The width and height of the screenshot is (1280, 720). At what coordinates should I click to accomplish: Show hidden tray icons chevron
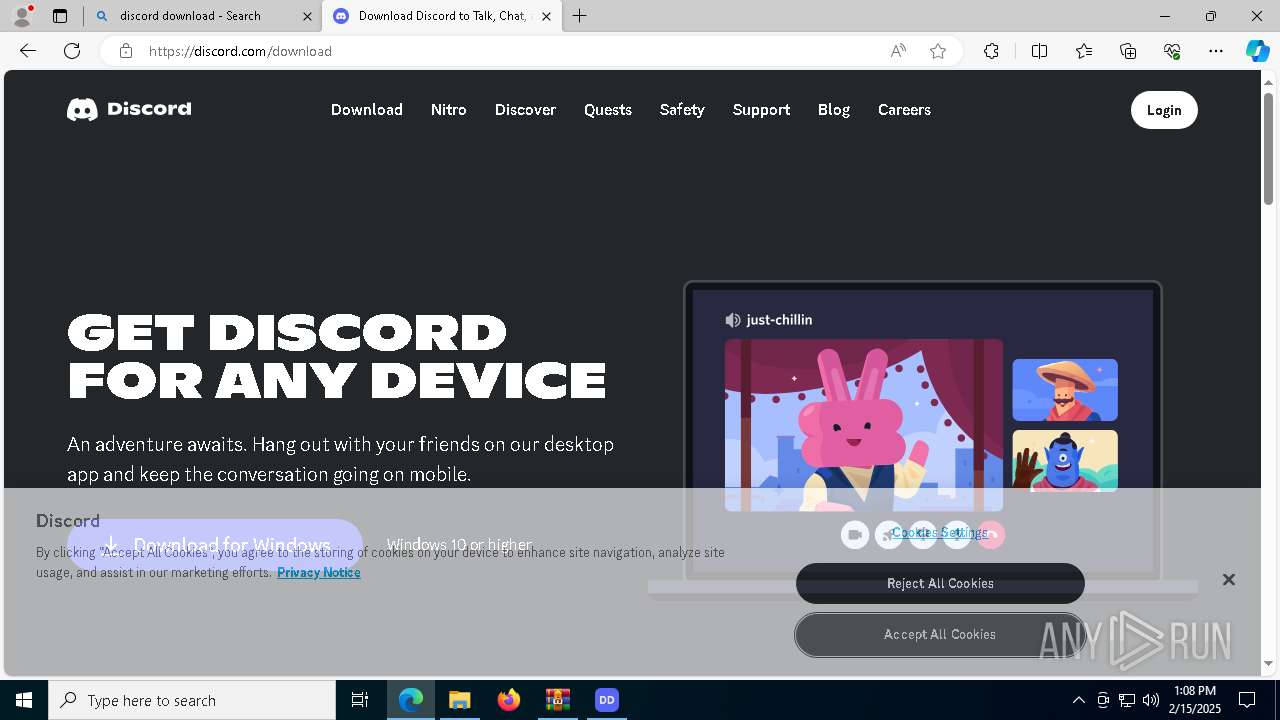pyautogui.click(x=1078, y=700)
